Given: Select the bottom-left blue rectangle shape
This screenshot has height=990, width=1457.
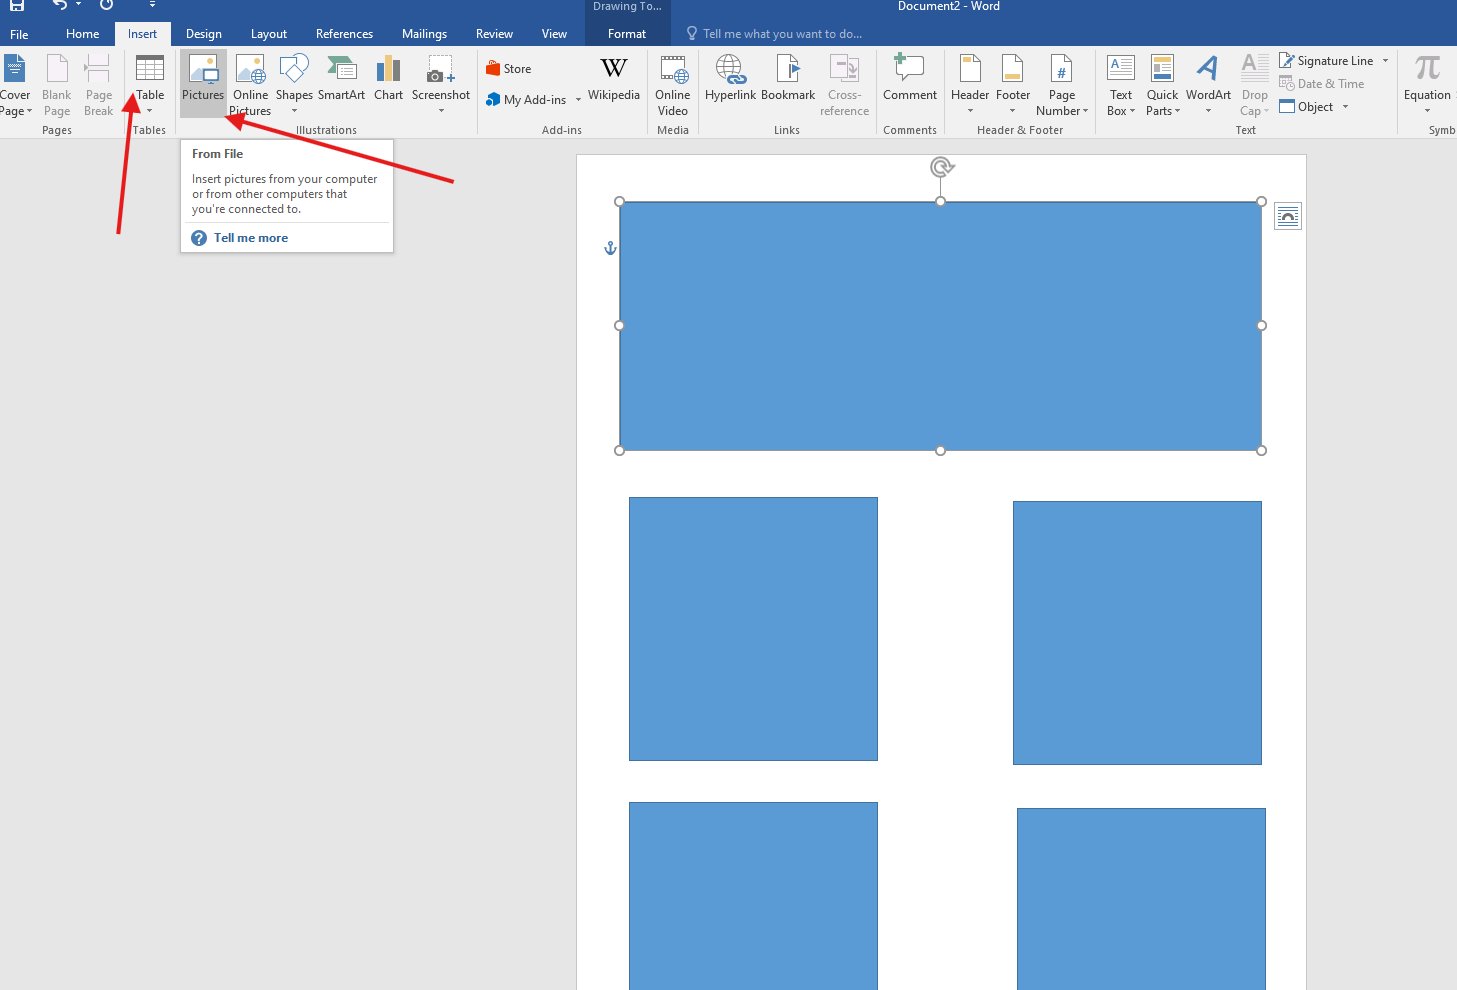Looking at the screenshot, I should coord(753,895).
